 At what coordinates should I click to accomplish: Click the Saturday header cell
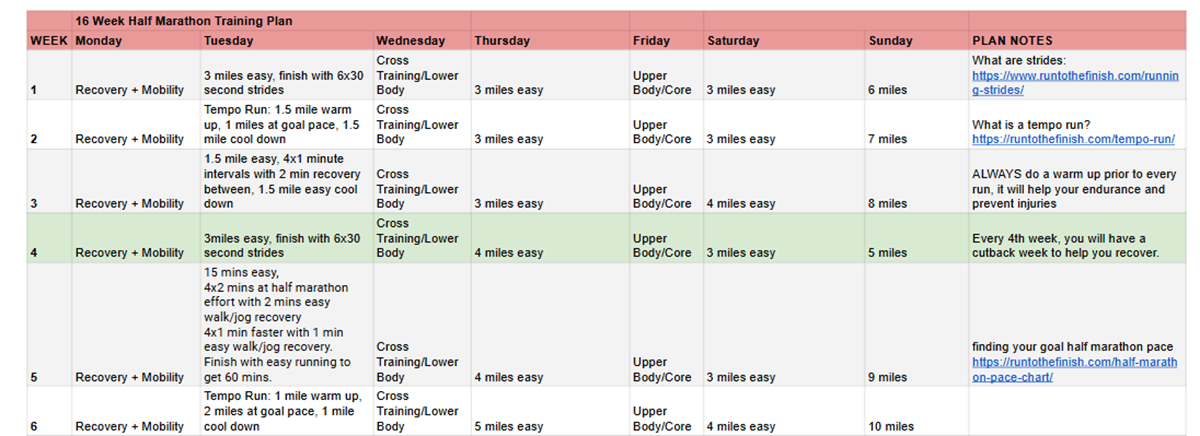click(x=733, y=41)
